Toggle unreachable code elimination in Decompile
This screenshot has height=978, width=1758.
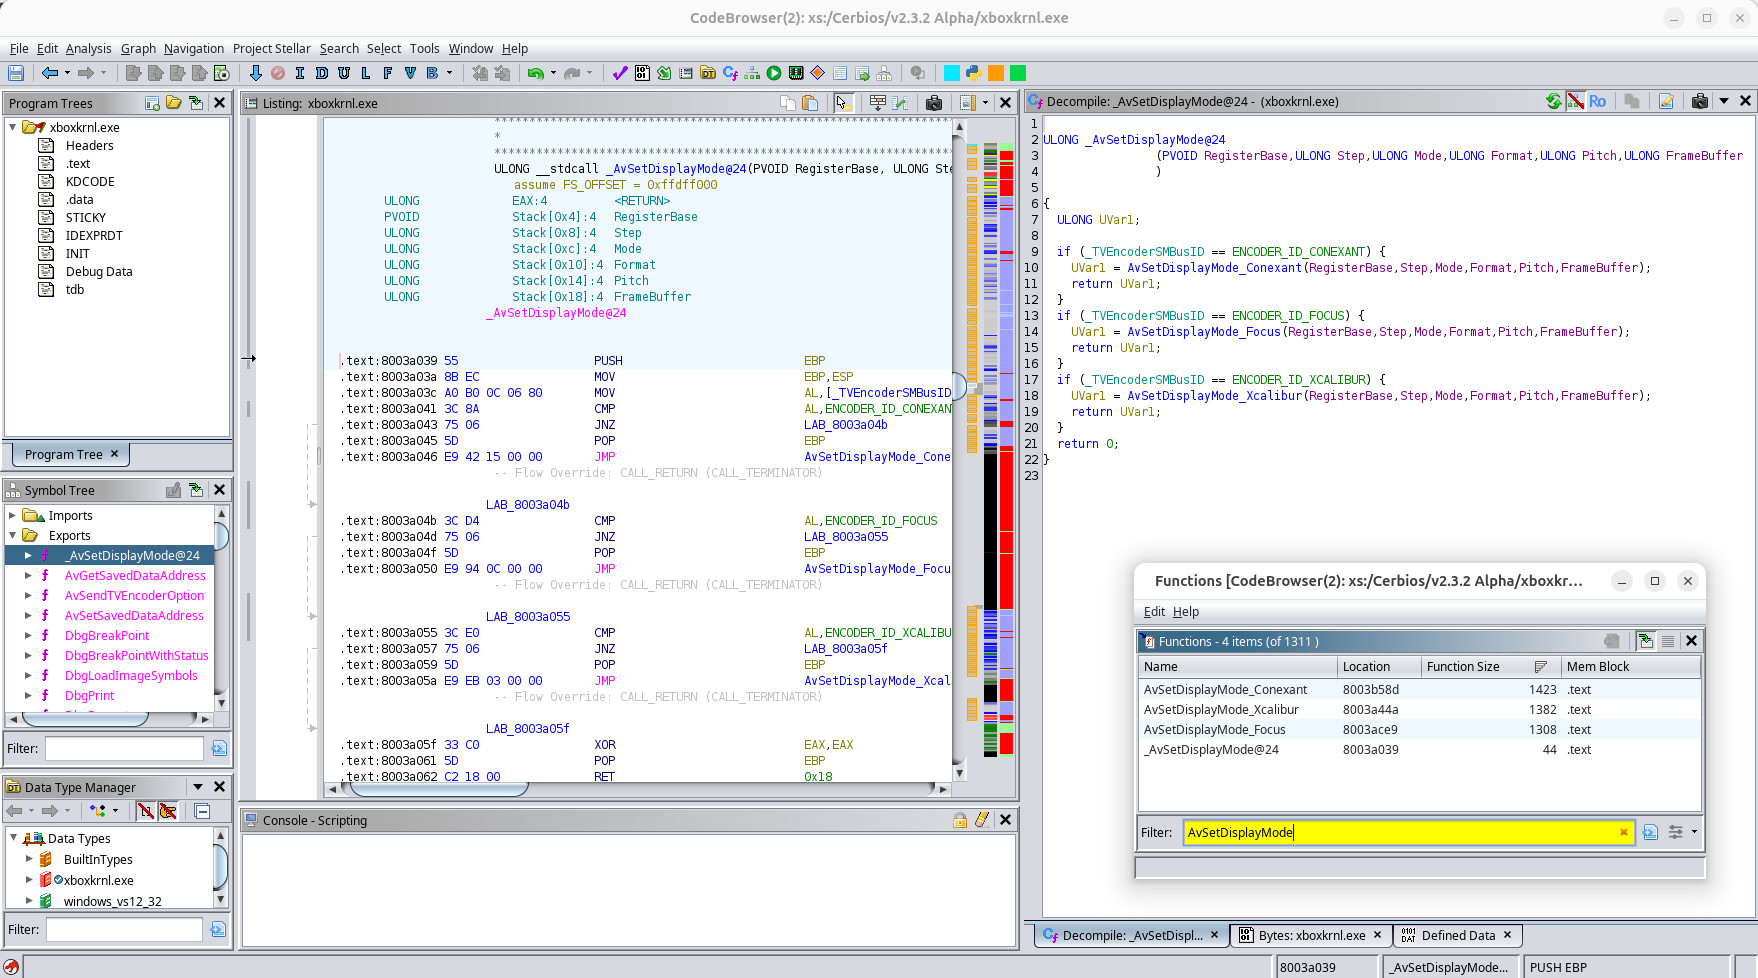(x=1576, y=101)
